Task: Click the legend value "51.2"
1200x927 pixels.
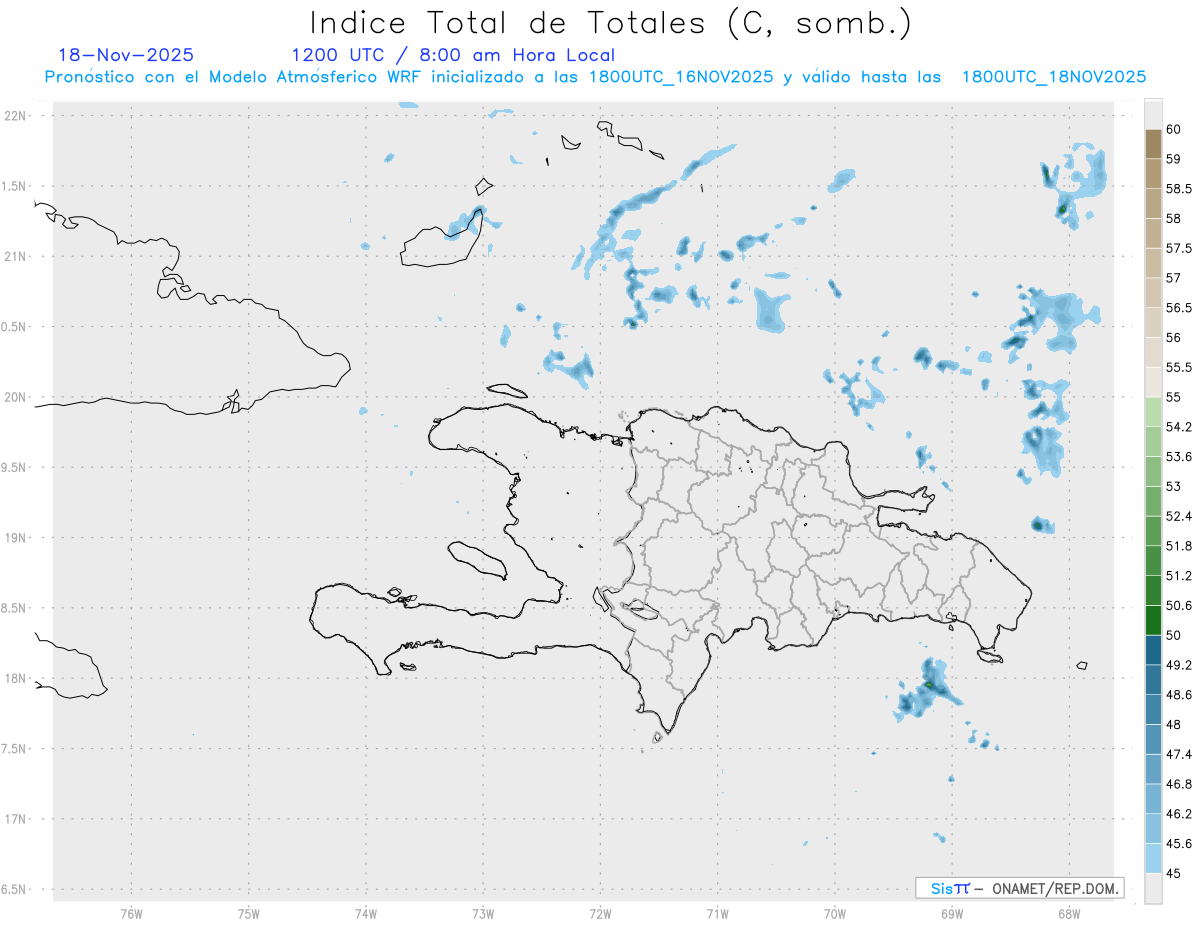Action: [1179, 576]
